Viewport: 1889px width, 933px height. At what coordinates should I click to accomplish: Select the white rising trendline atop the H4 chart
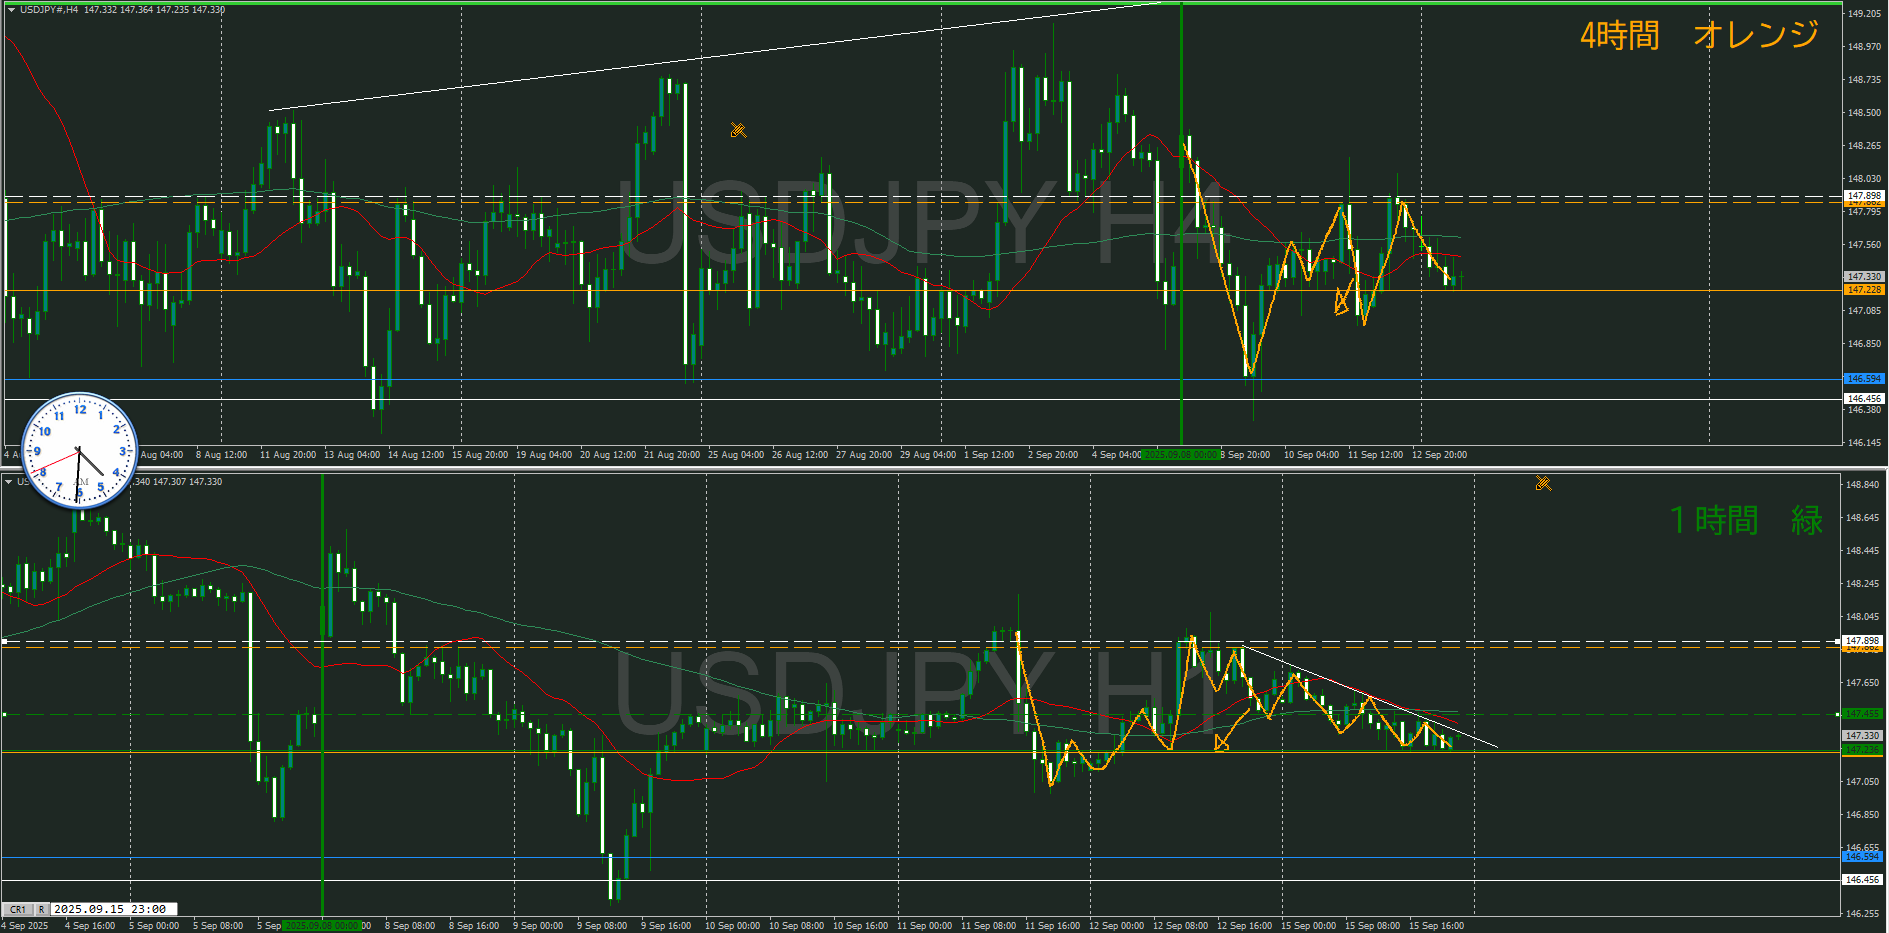tap(715, 56)
